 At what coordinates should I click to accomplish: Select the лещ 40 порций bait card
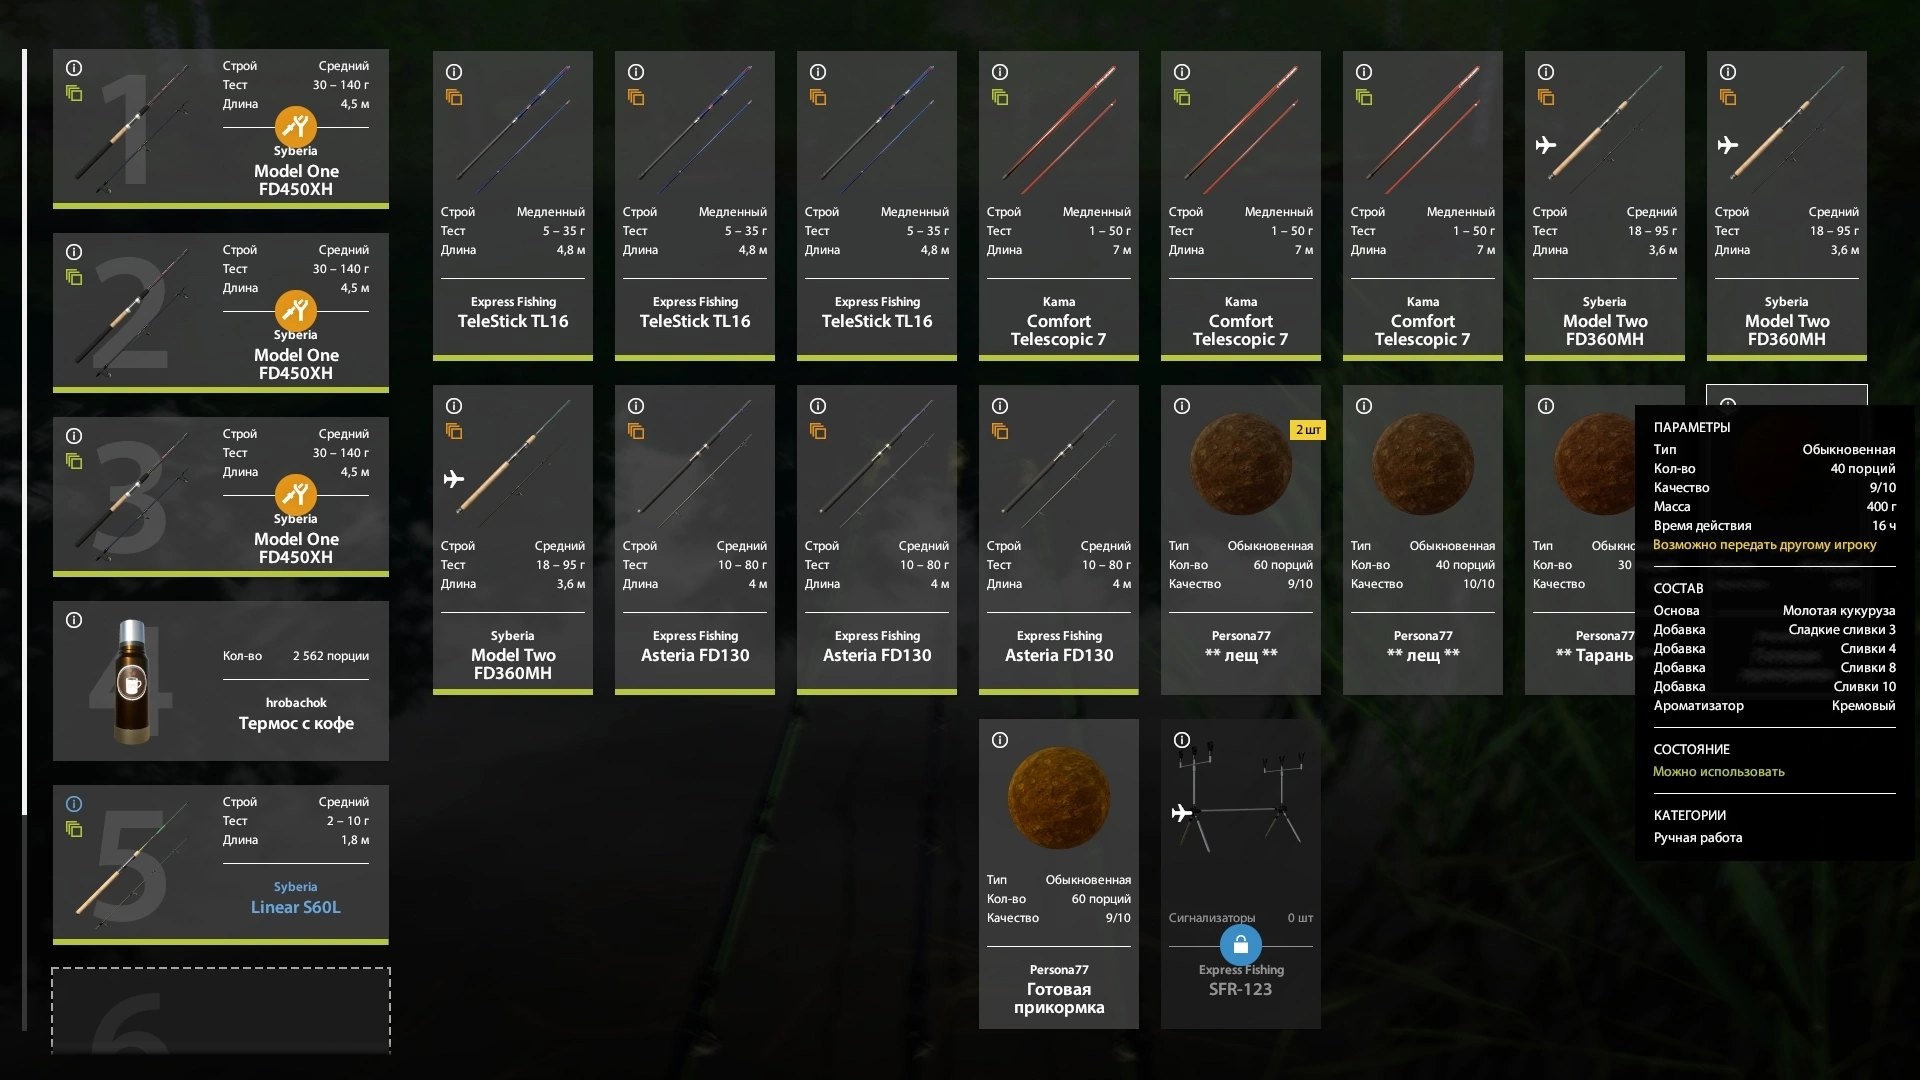[1423, 540]
